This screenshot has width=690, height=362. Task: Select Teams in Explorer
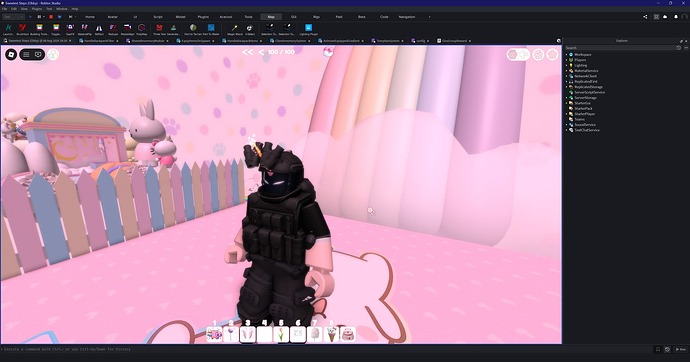click(579, 119)
